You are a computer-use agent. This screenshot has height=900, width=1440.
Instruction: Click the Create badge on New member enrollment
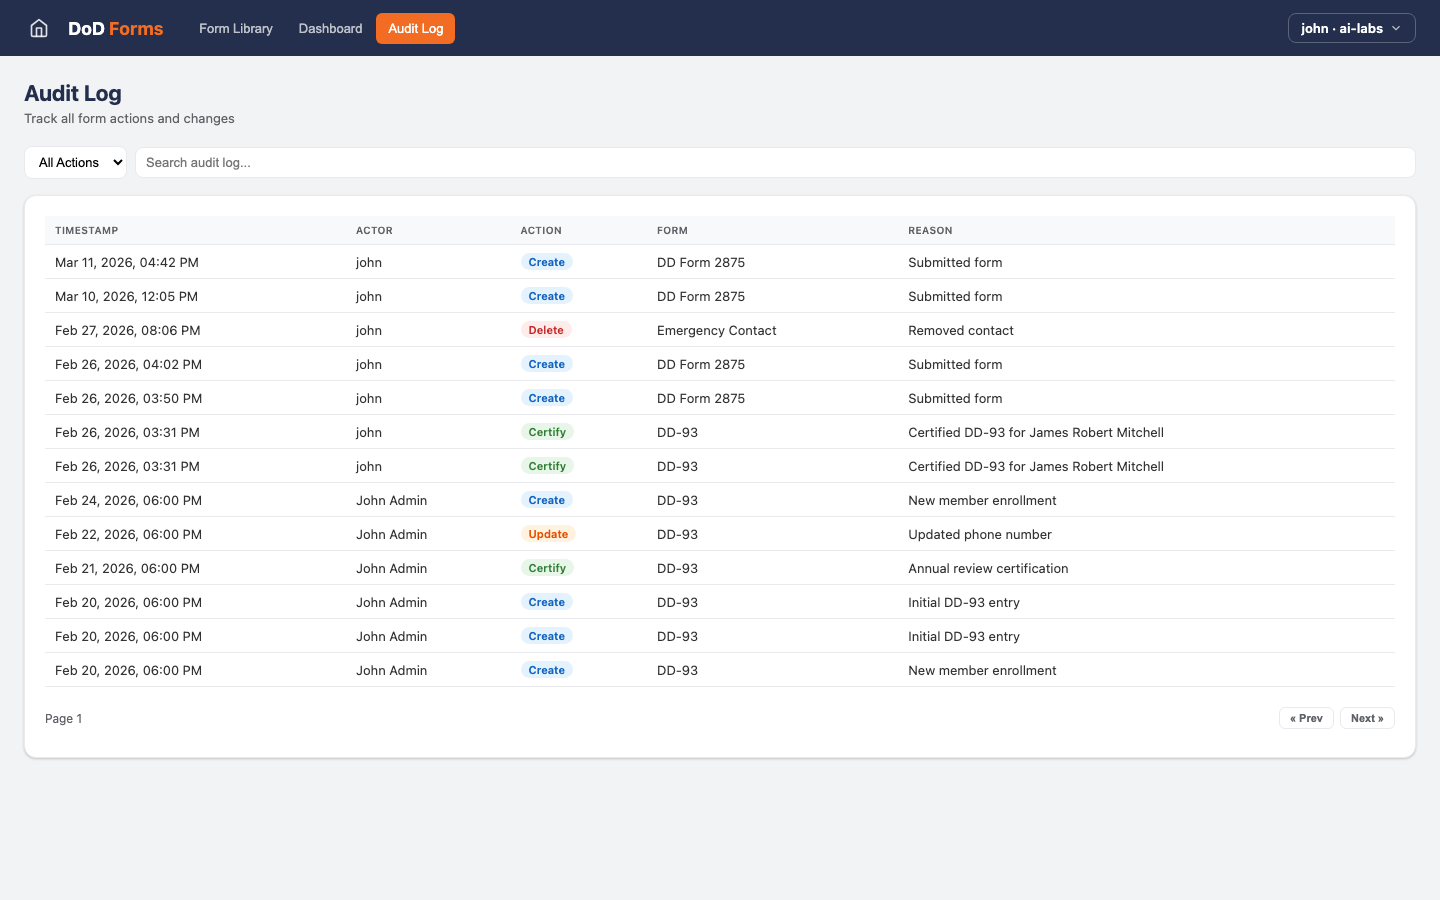tap(546, 500)
